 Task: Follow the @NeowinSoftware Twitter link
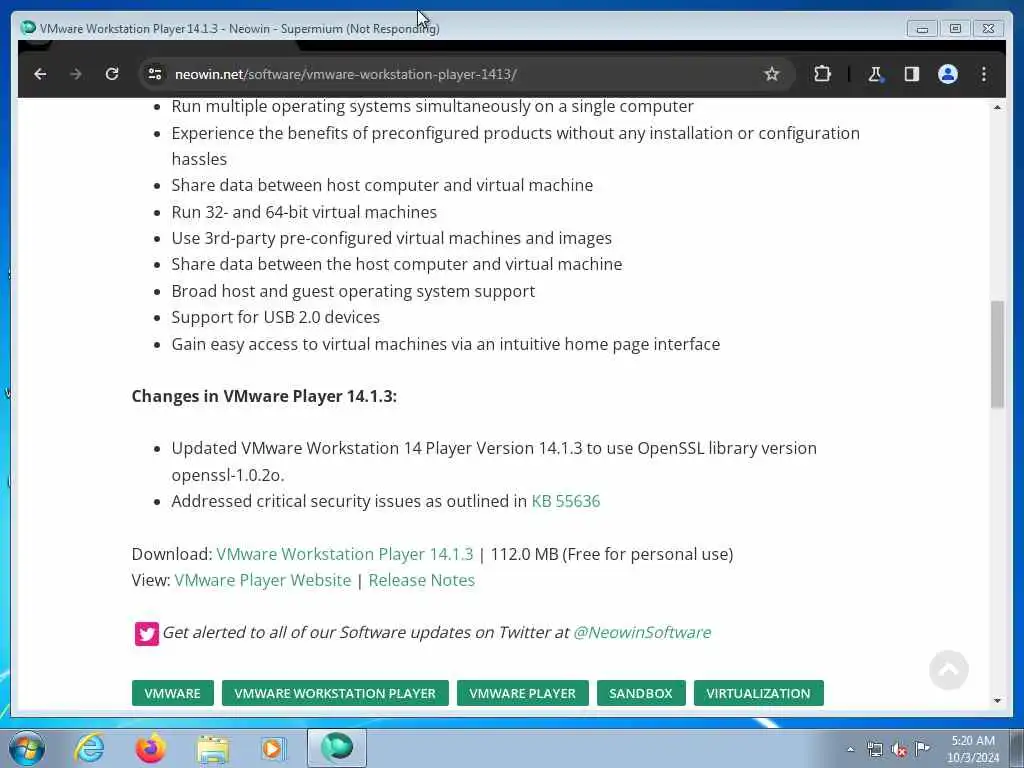coord(642,632)
